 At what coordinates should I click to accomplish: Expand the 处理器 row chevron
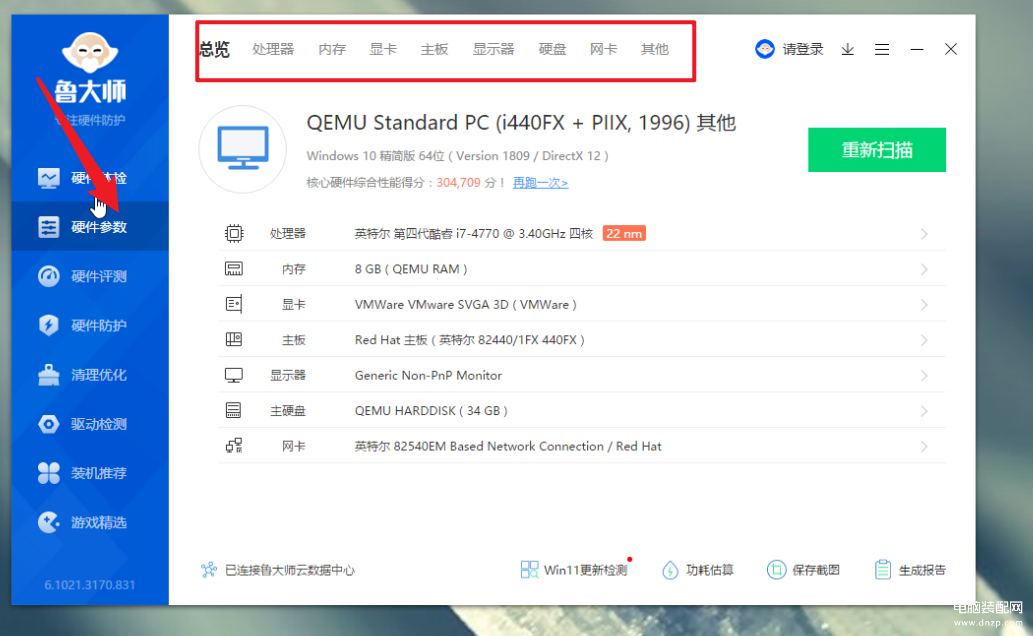[x=924, y=234]
